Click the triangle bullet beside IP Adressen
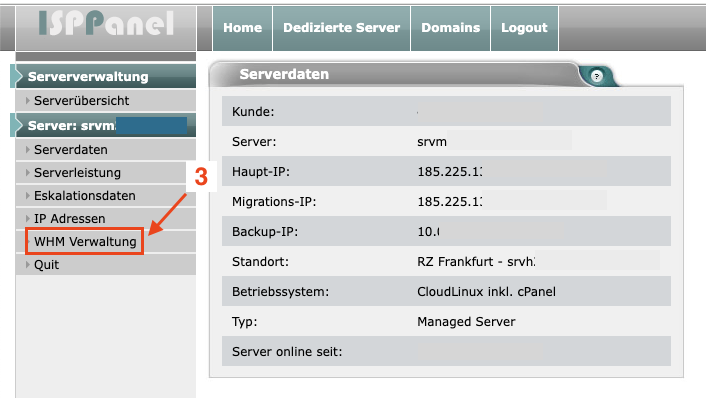The height and width of the screenshot is (398, 706). [x=27, y=218]
